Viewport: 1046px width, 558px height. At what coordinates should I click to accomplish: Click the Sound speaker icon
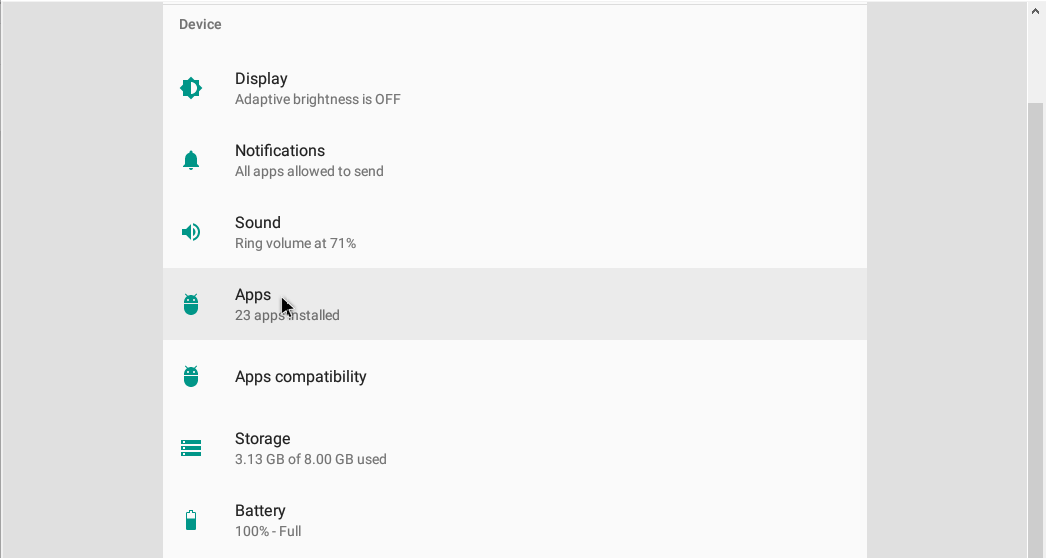click(191, 232)
